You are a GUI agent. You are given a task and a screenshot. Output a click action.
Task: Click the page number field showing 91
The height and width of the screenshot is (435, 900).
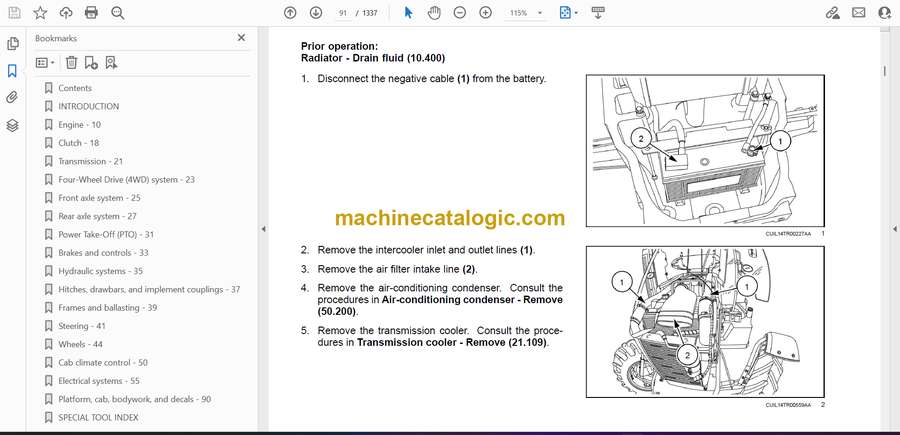344,13
